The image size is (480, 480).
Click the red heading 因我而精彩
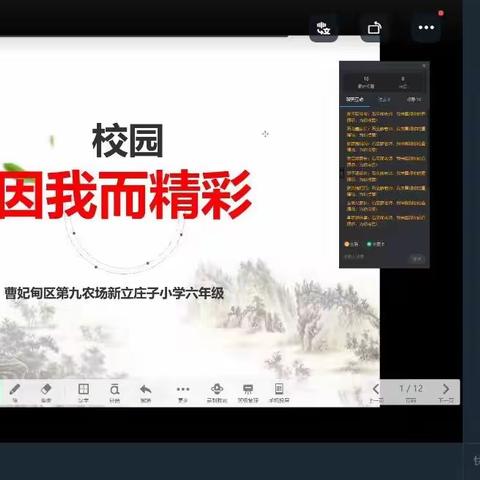(x=125, y=195)
